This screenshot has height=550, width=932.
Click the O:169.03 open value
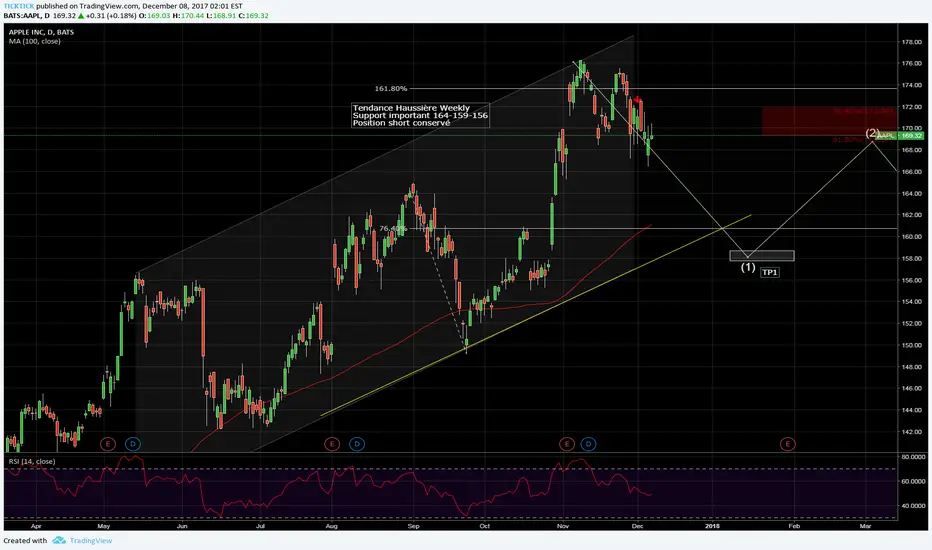coord(155,16)
